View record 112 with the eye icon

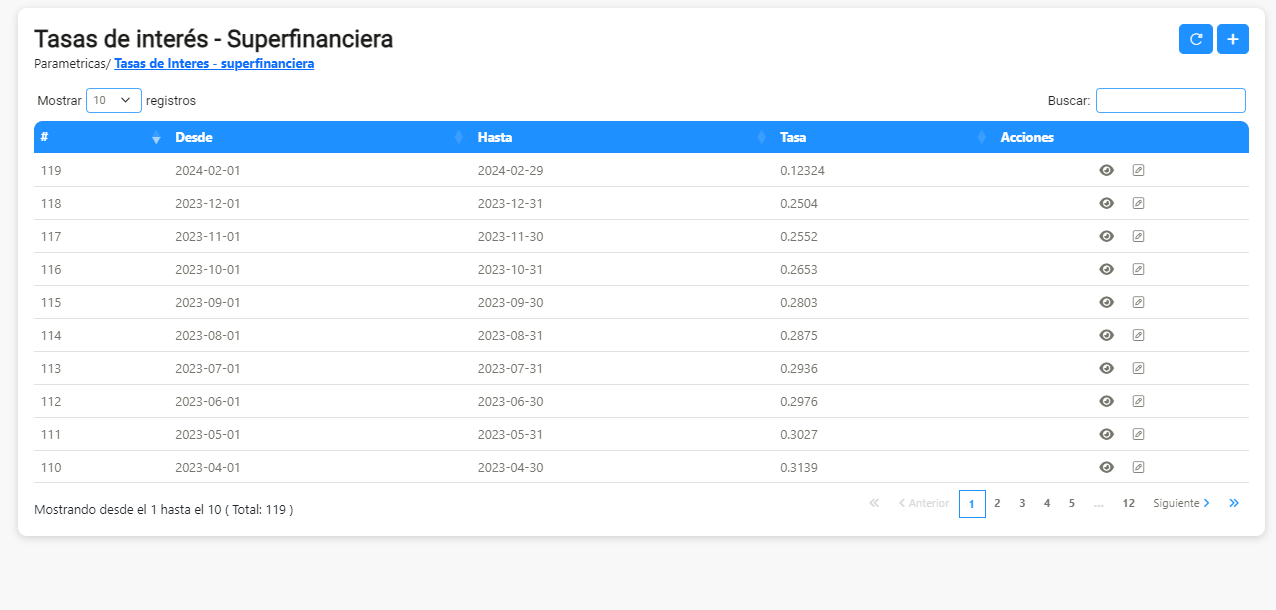click(1106, 401)
